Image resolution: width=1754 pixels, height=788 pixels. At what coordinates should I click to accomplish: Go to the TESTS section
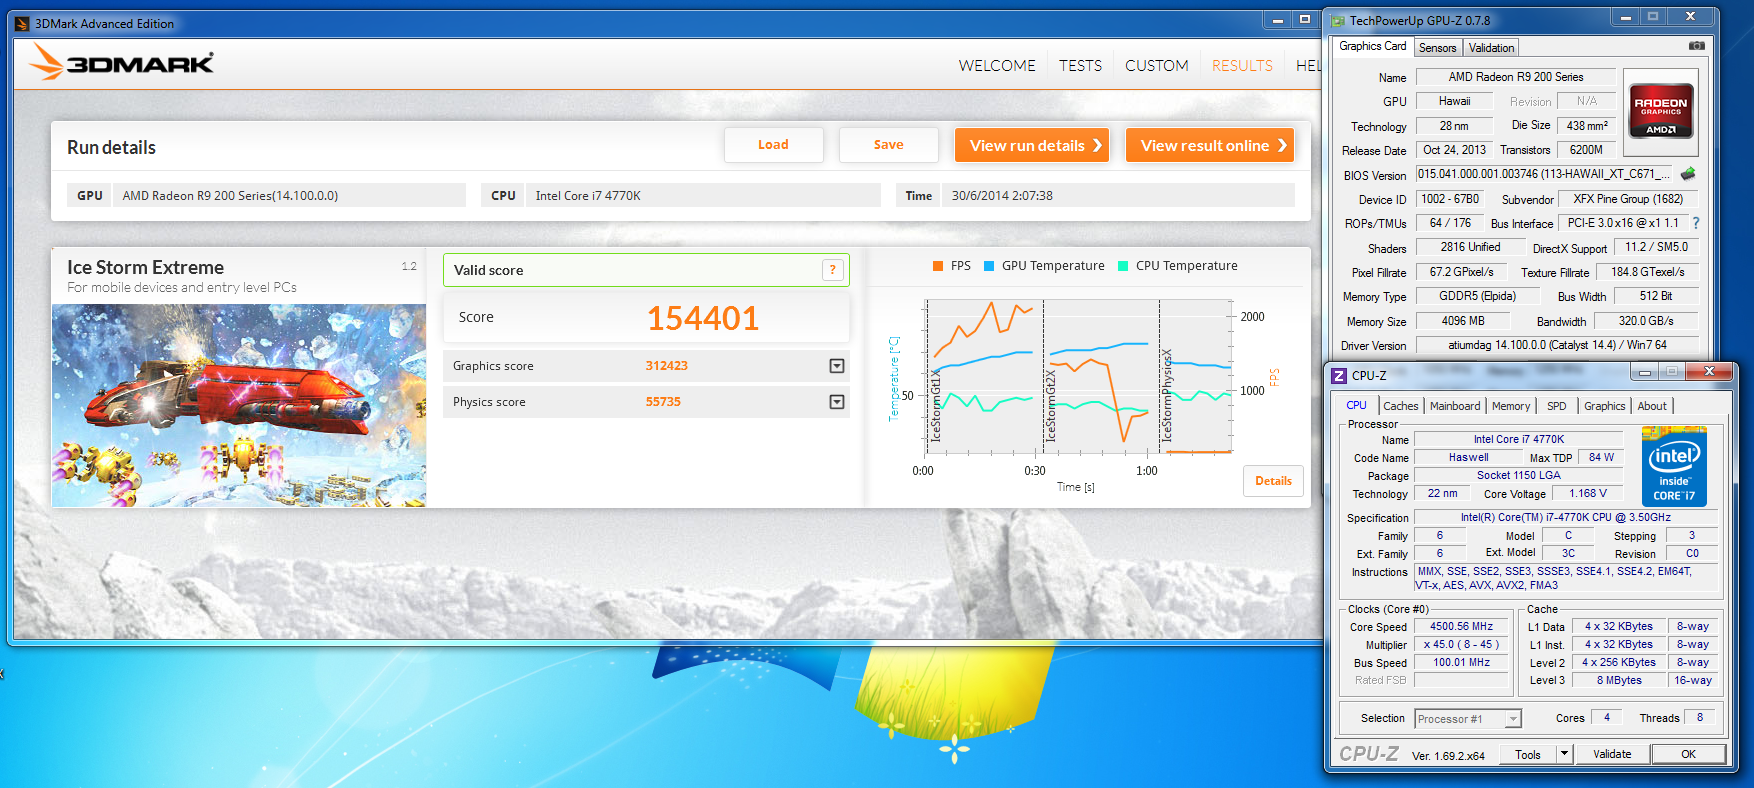click(1080, 65)
